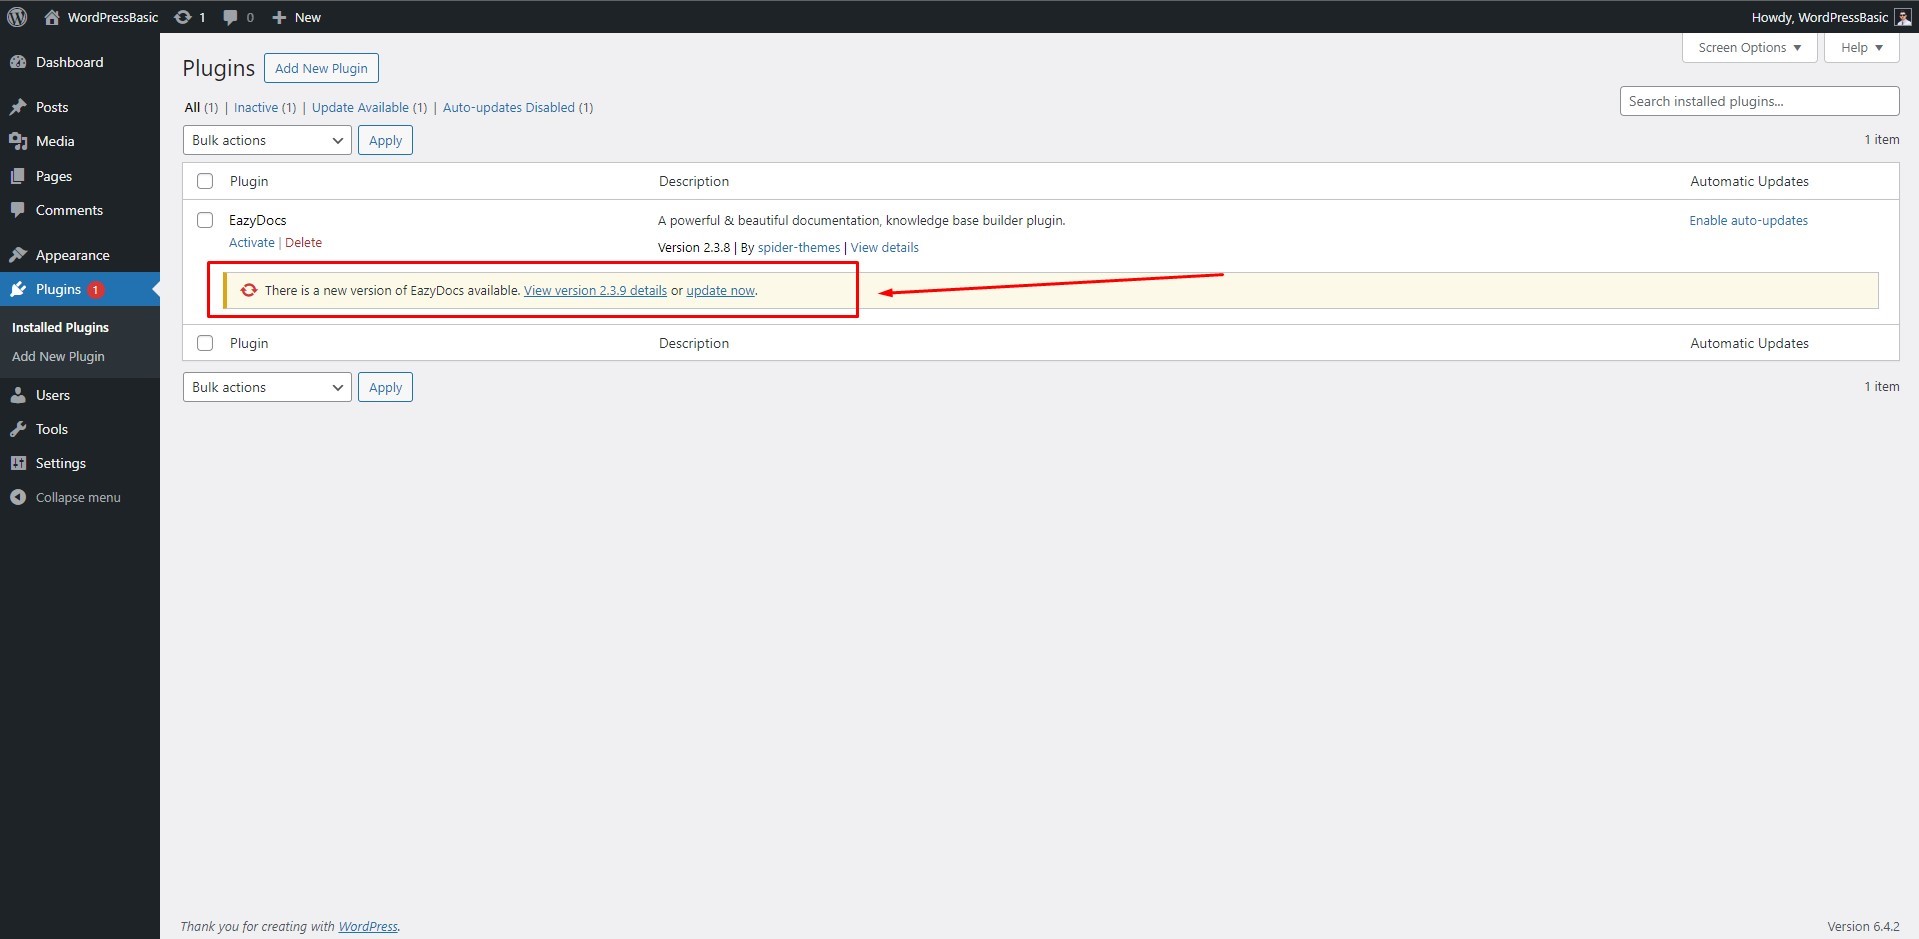Image resolution: width=1919 pixels, height=939 pixels.
Task: Click the Add New Plugin button by the heading
Action: coord(321,68)
